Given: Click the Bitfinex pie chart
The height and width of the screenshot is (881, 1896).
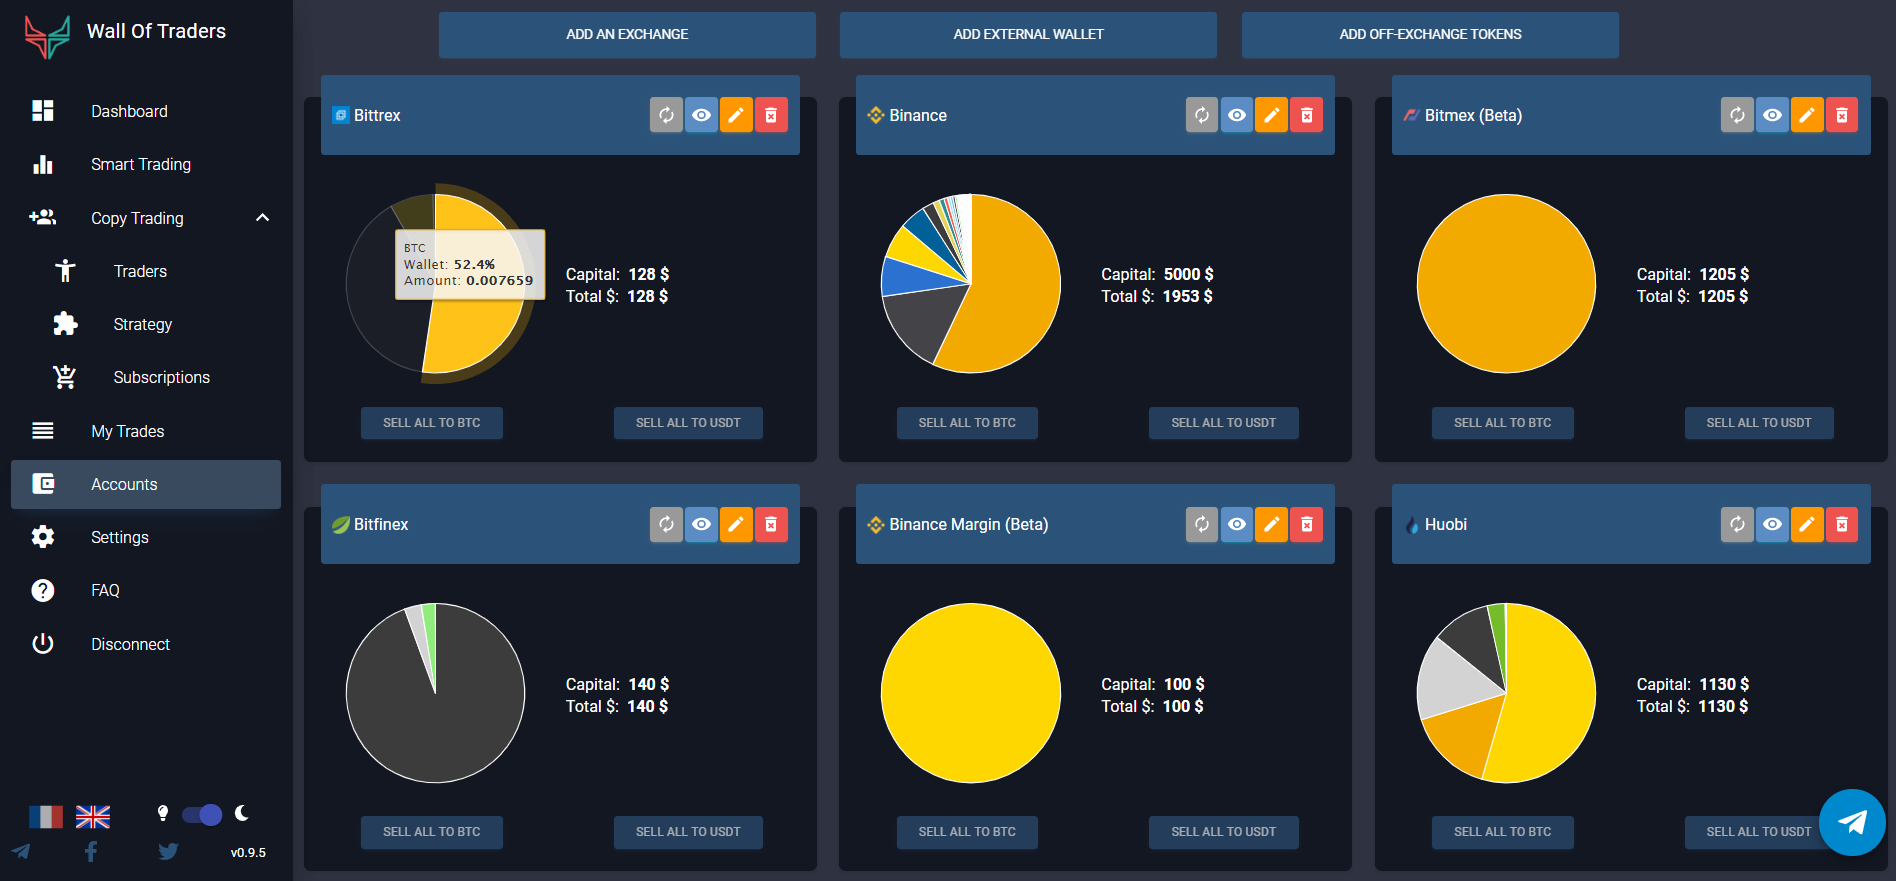Looking at the screenshot, I should pos(435,693).
